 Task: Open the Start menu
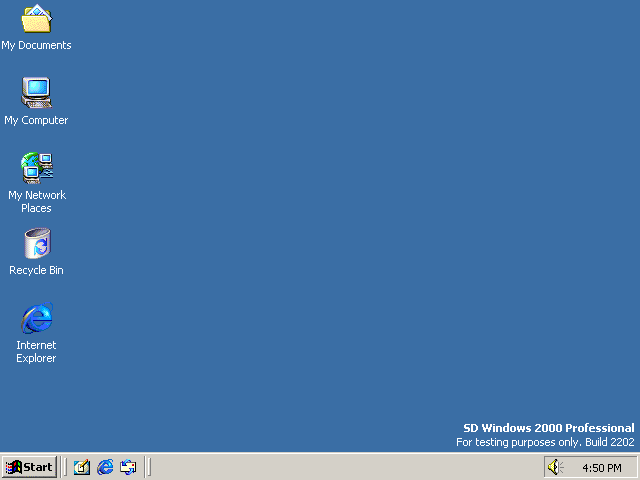pyautogui.click(x=29, y=467)
